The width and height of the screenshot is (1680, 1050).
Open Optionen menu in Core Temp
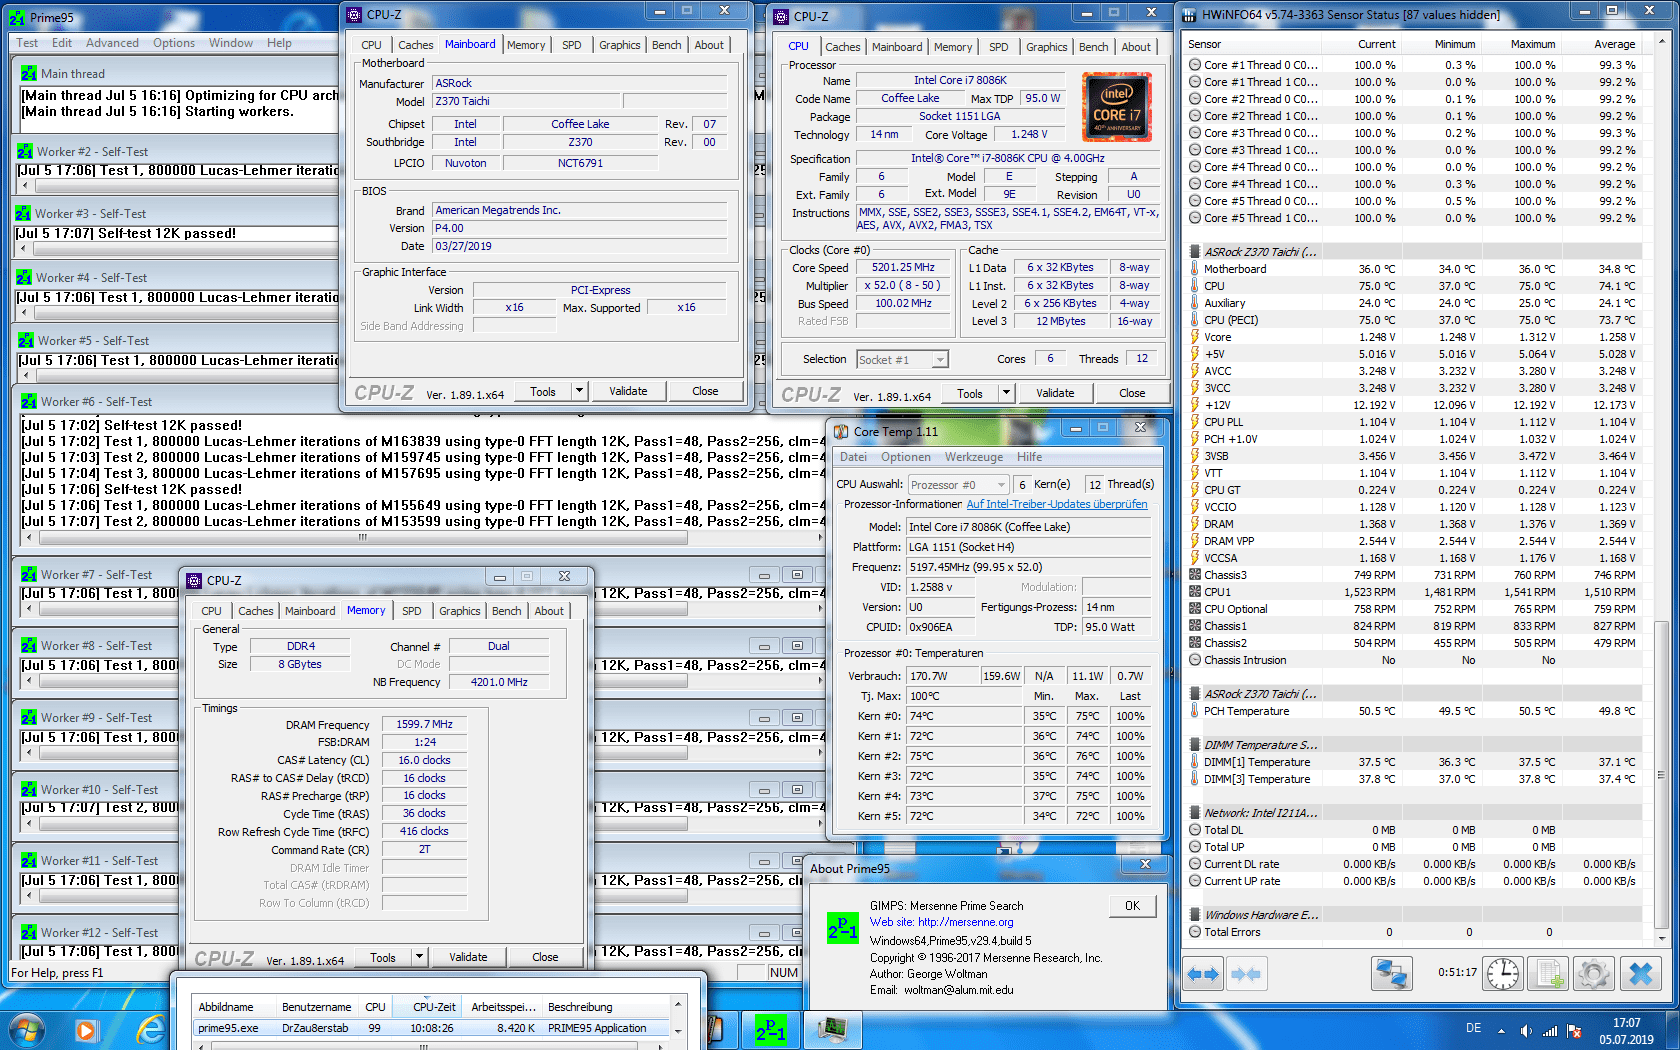[905, 456]
